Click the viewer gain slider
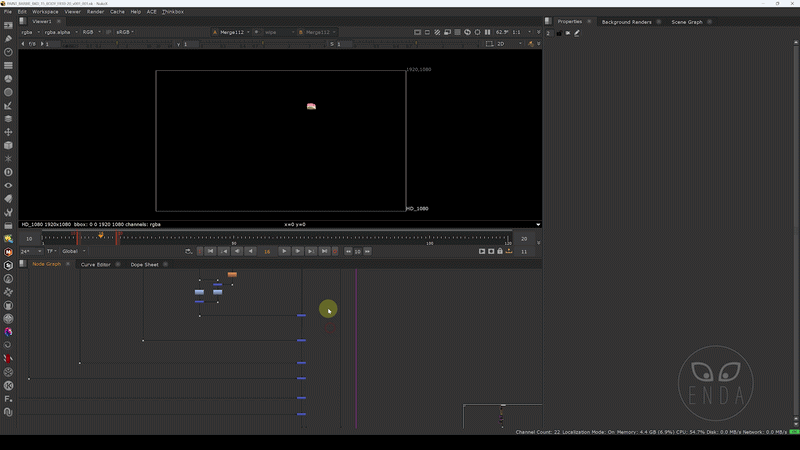800x450 pixels. pyautogui.click(x=117, y=44)
